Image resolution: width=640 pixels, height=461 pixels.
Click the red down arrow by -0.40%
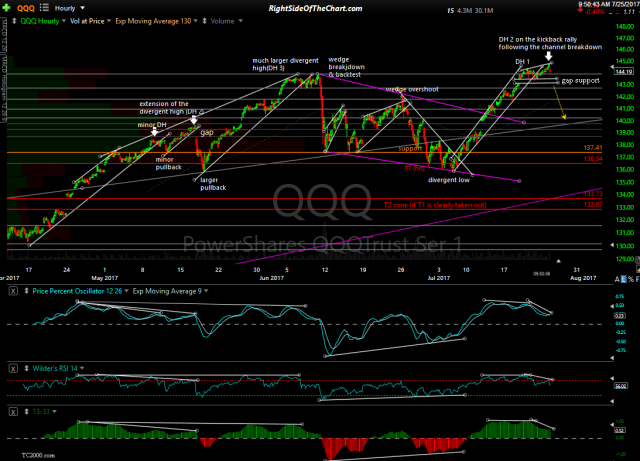pos(580,11)
